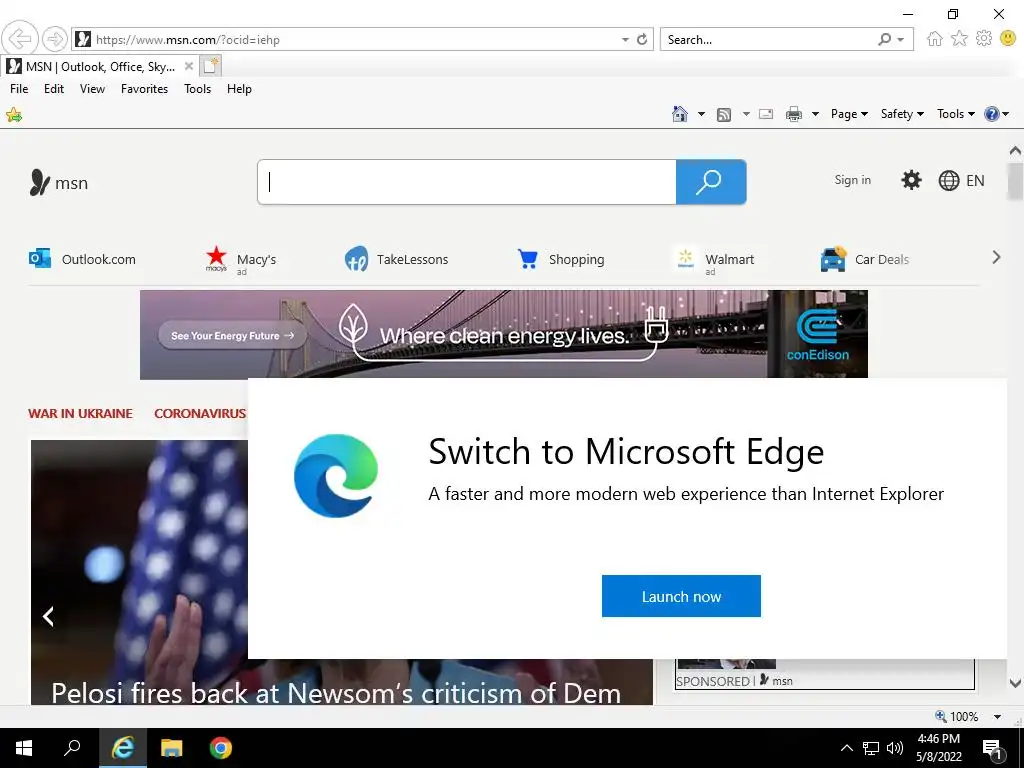Click the blue MSN search magnifier button

pyautogui.click(x=711, y=182)
